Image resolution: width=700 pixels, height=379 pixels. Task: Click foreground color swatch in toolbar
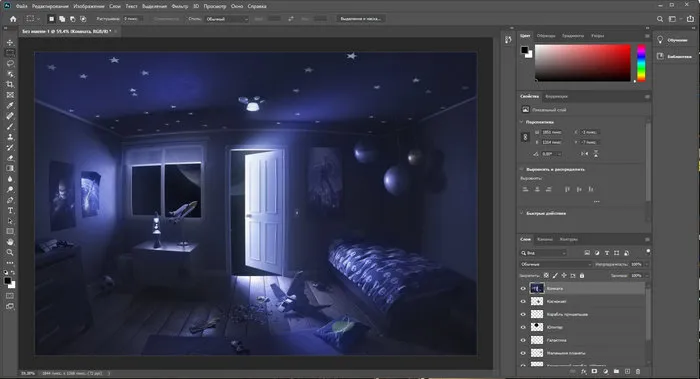pyautogui.click(x=8, y=281)
